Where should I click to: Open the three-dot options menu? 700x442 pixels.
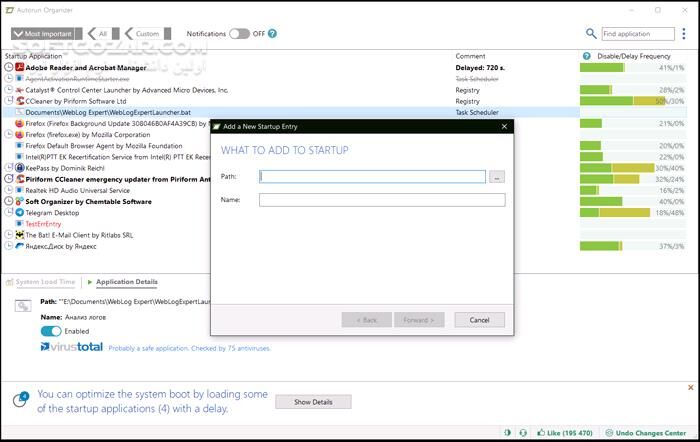[x=683, y=34]
